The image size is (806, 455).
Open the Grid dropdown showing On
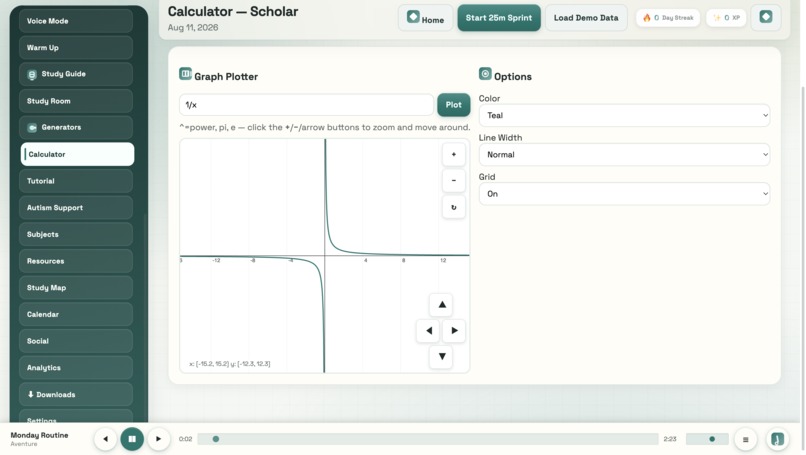(624, 194)
